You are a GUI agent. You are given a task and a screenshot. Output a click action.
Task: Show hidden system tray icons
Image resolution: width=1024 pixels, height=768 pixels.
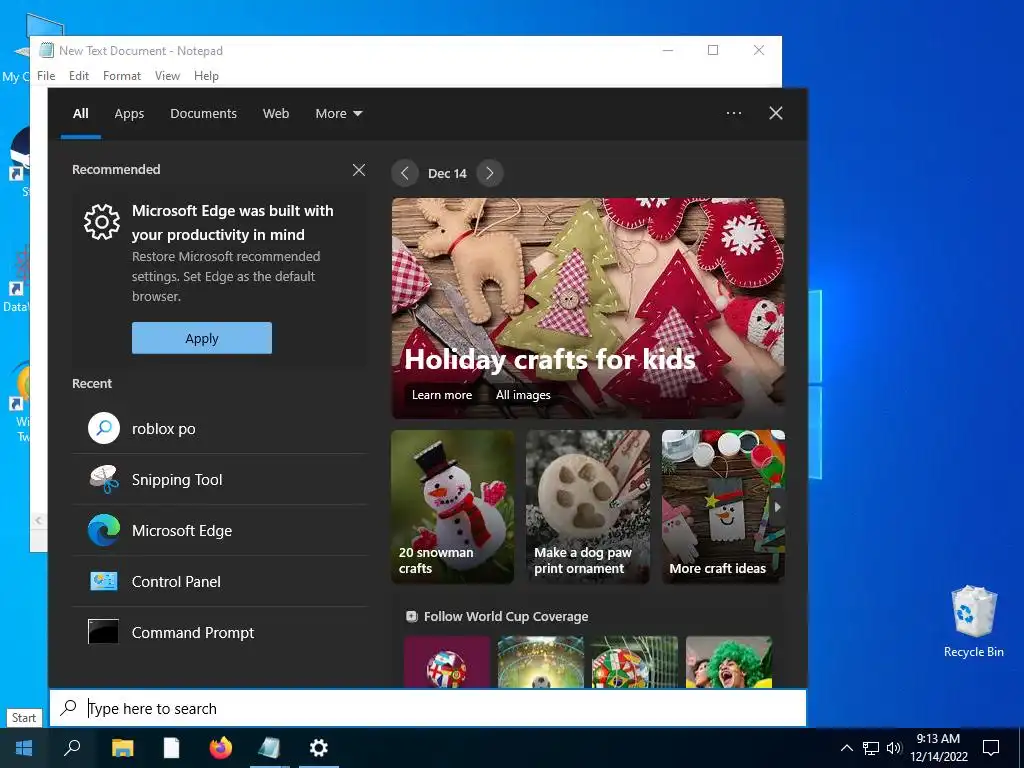coord(846,748)
